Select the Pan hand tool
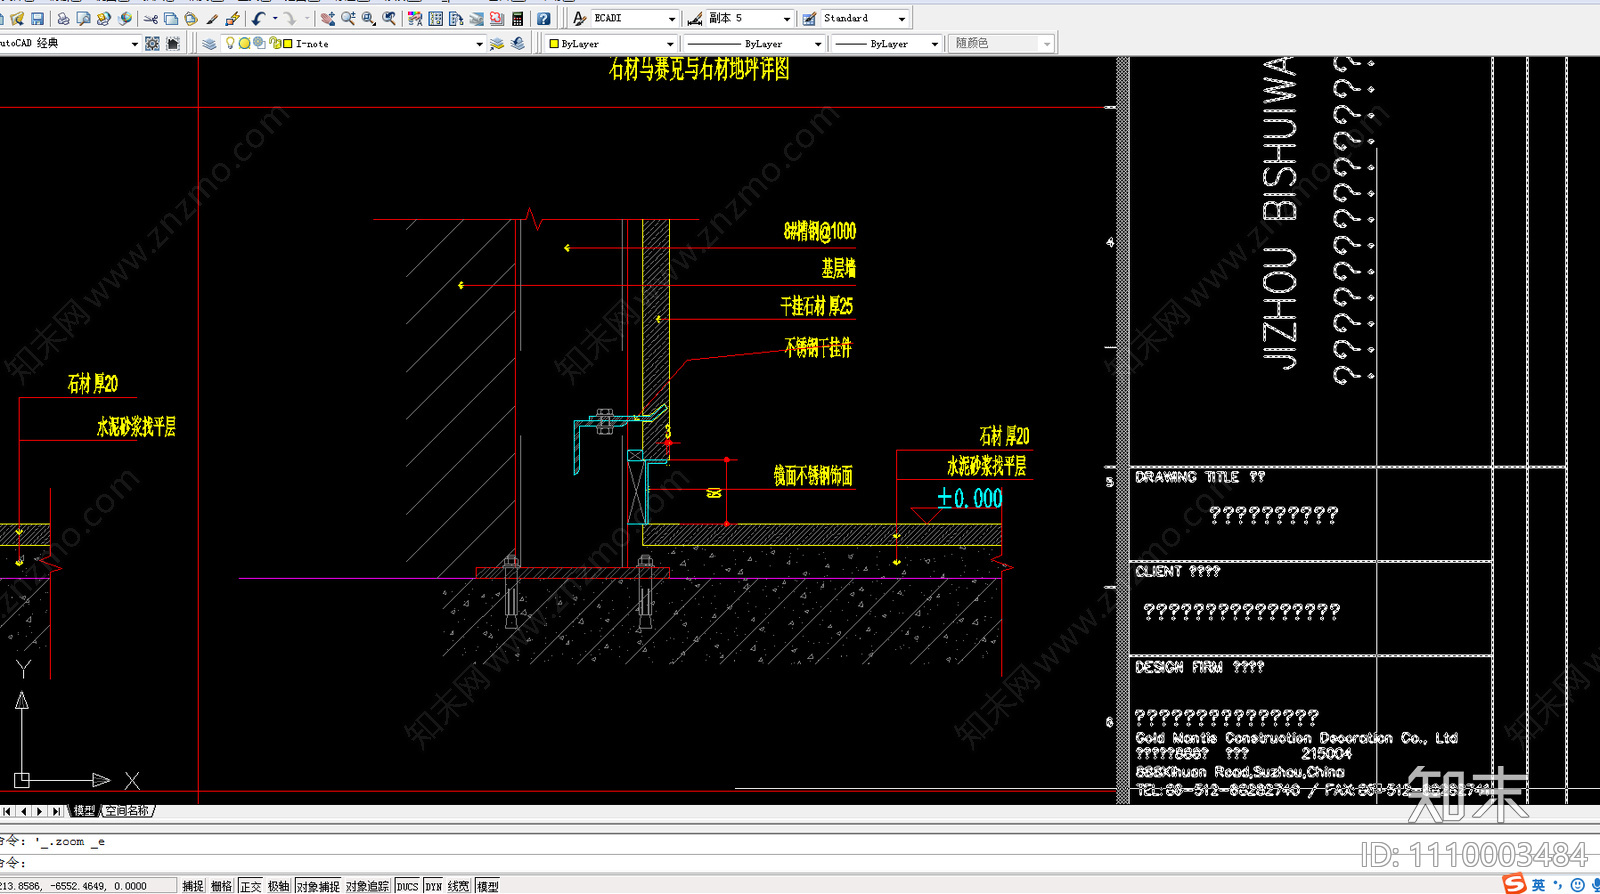This screenshot has height=894, width=1600. [328, 19]
